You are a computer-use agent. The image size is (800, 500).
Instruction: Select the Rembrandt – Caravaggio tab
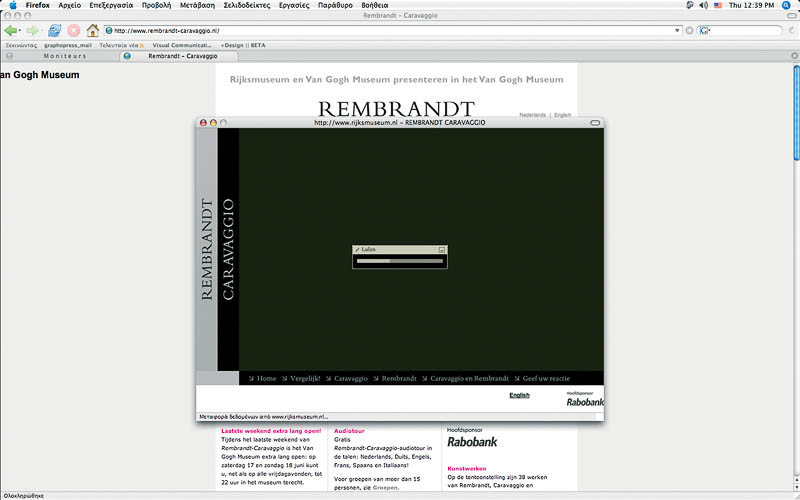(183, 56)
